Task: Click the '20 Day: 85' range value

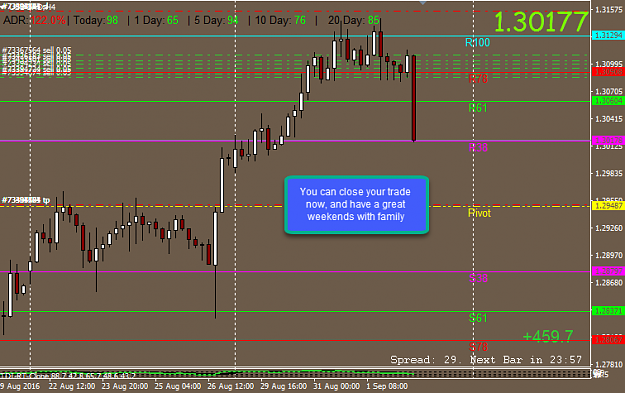Action: click(354, 20)
